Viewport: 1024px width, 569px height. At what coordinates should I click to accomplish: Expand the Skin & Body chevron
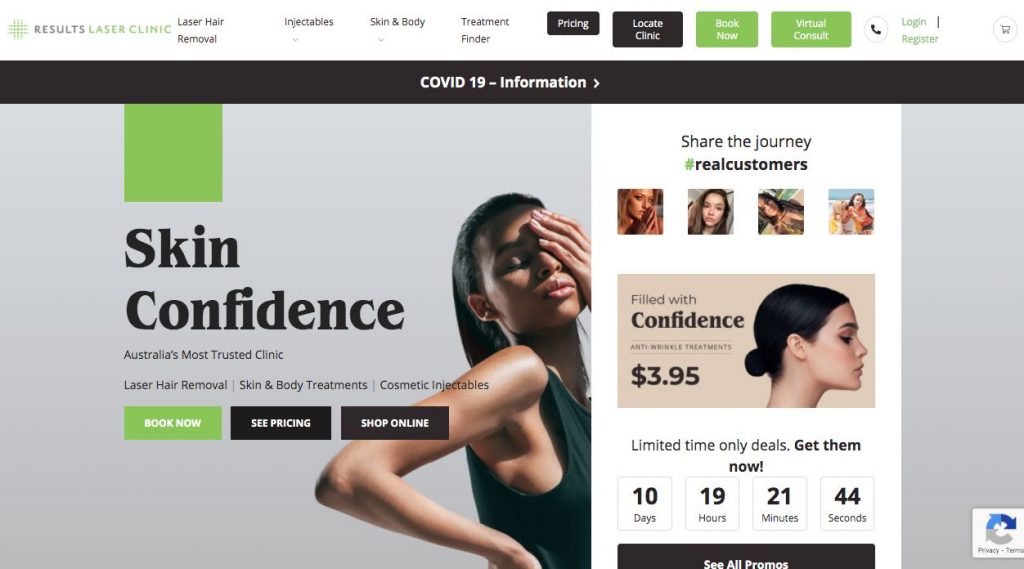381,40
